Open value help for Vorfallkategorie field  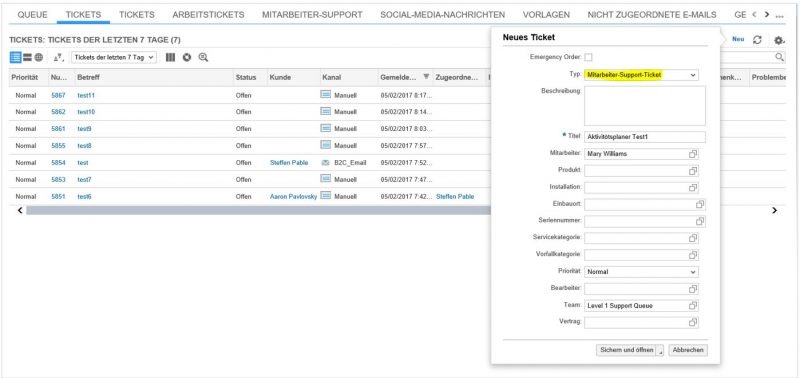click(x=693, y=255)
